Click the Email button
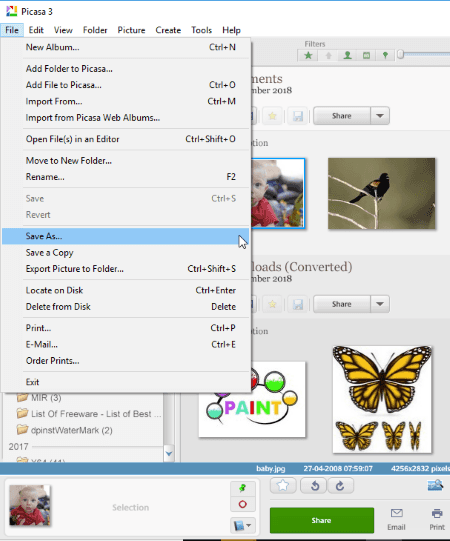This screenshot has width=450, height=541. pyautogui.click(x=396, y=520)
